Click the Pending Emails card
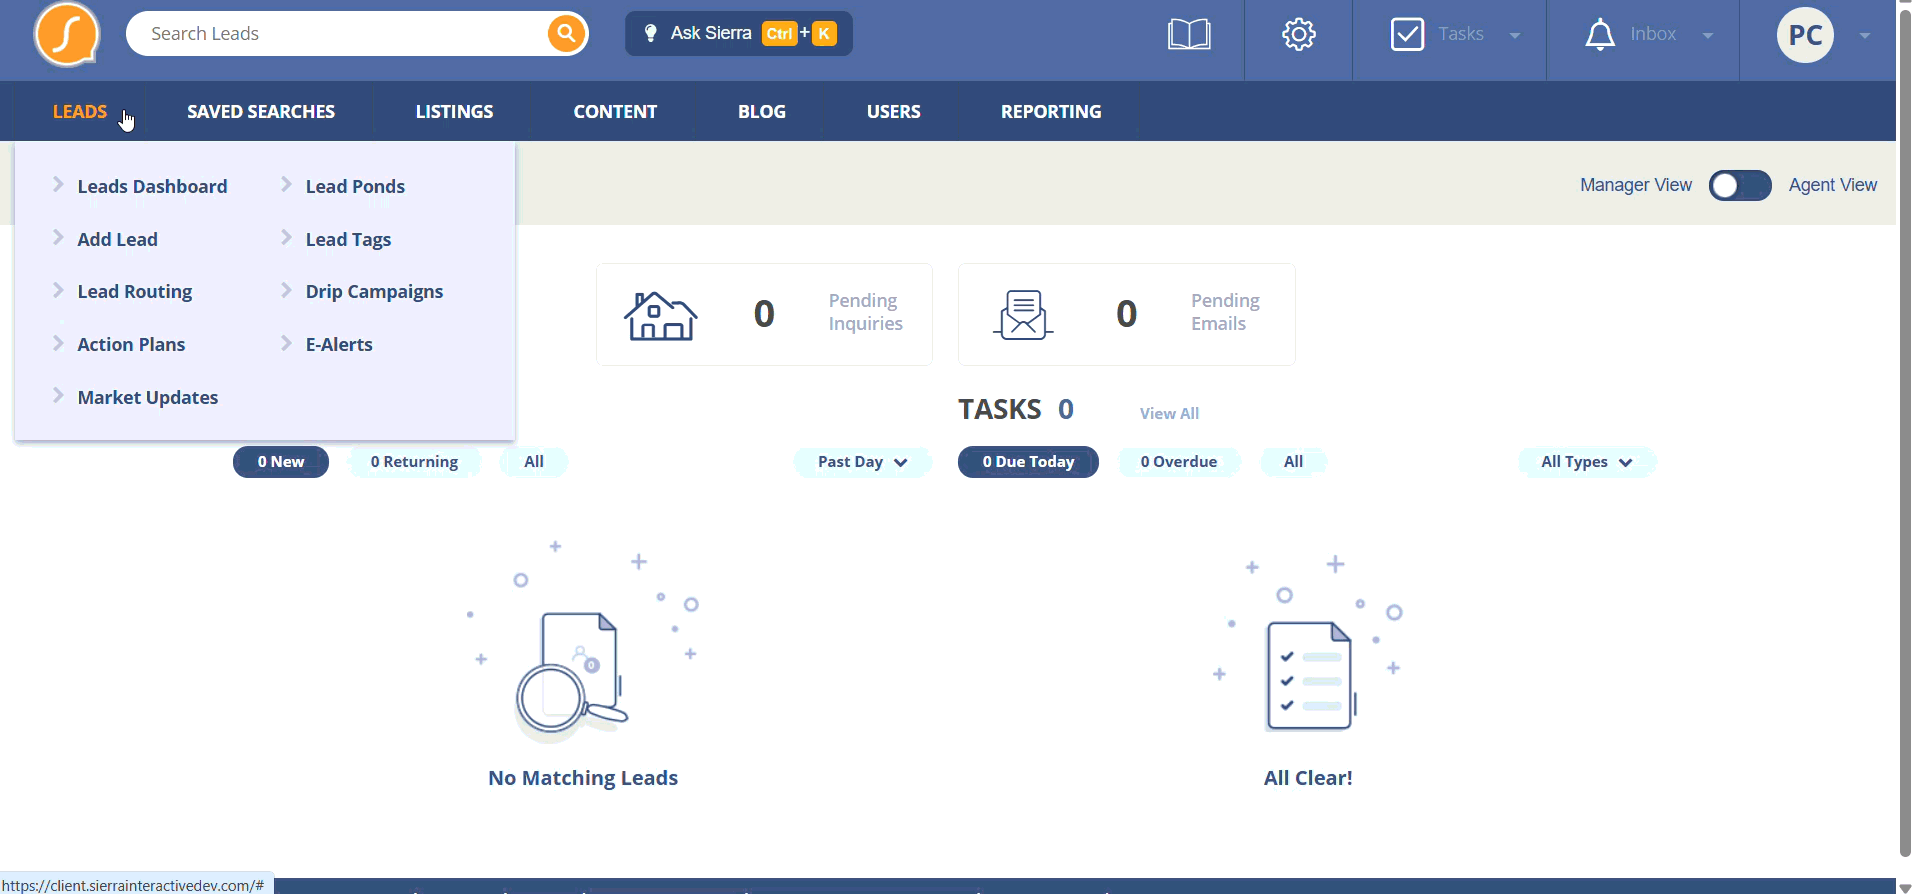The image size is (1912, 894). click(x=1127, y=315)
